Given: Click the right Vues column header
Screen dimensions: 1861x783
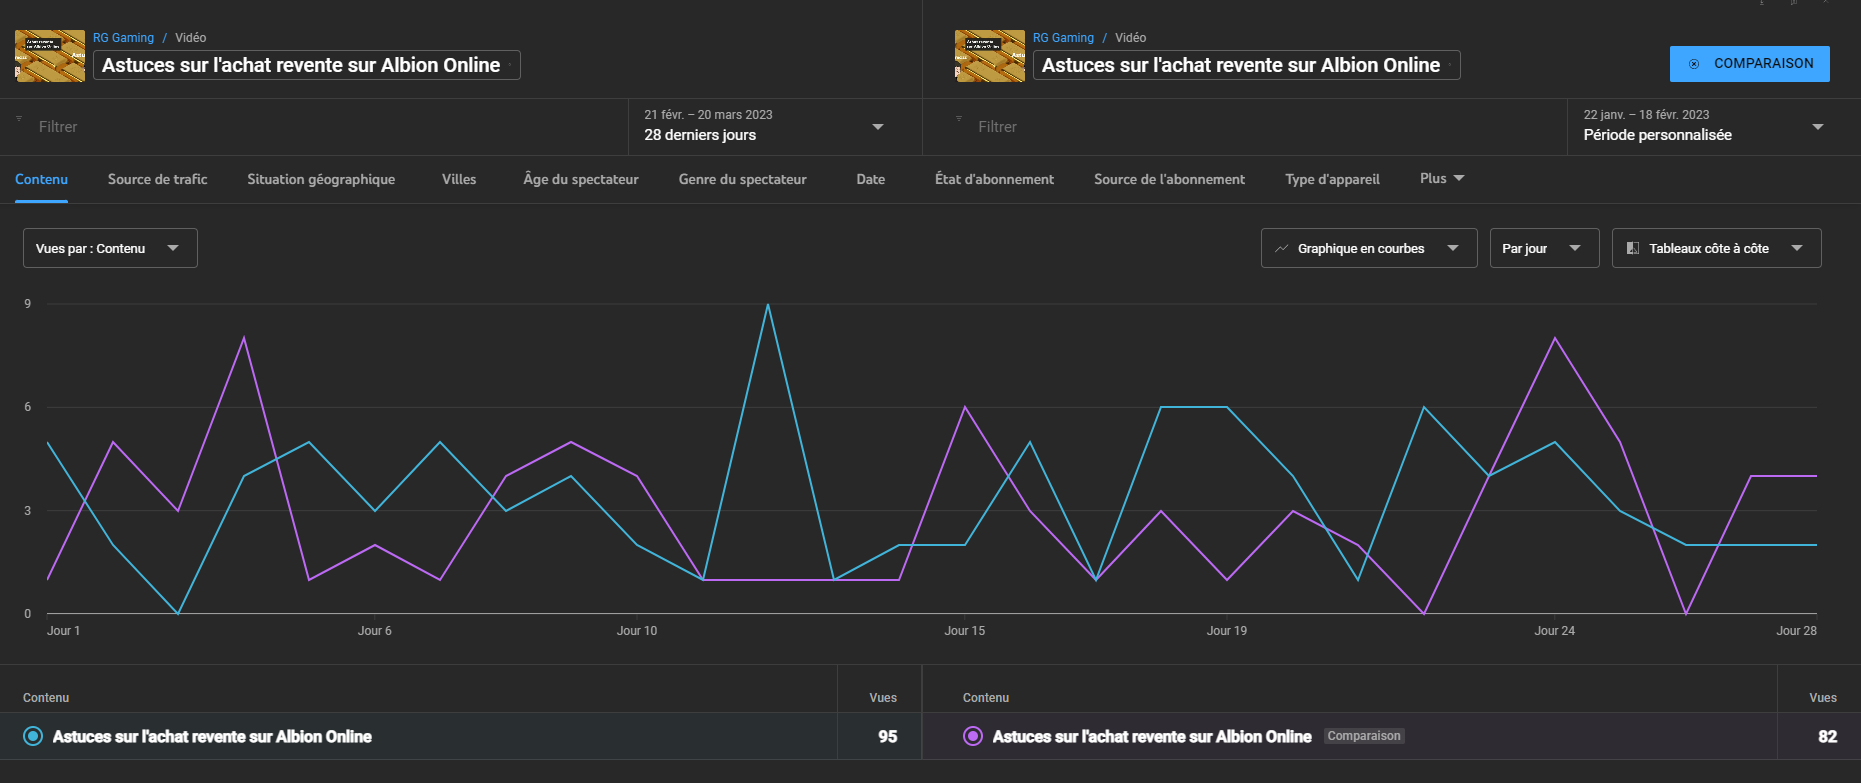Looking at the screenshot, I should [1823, 698].
